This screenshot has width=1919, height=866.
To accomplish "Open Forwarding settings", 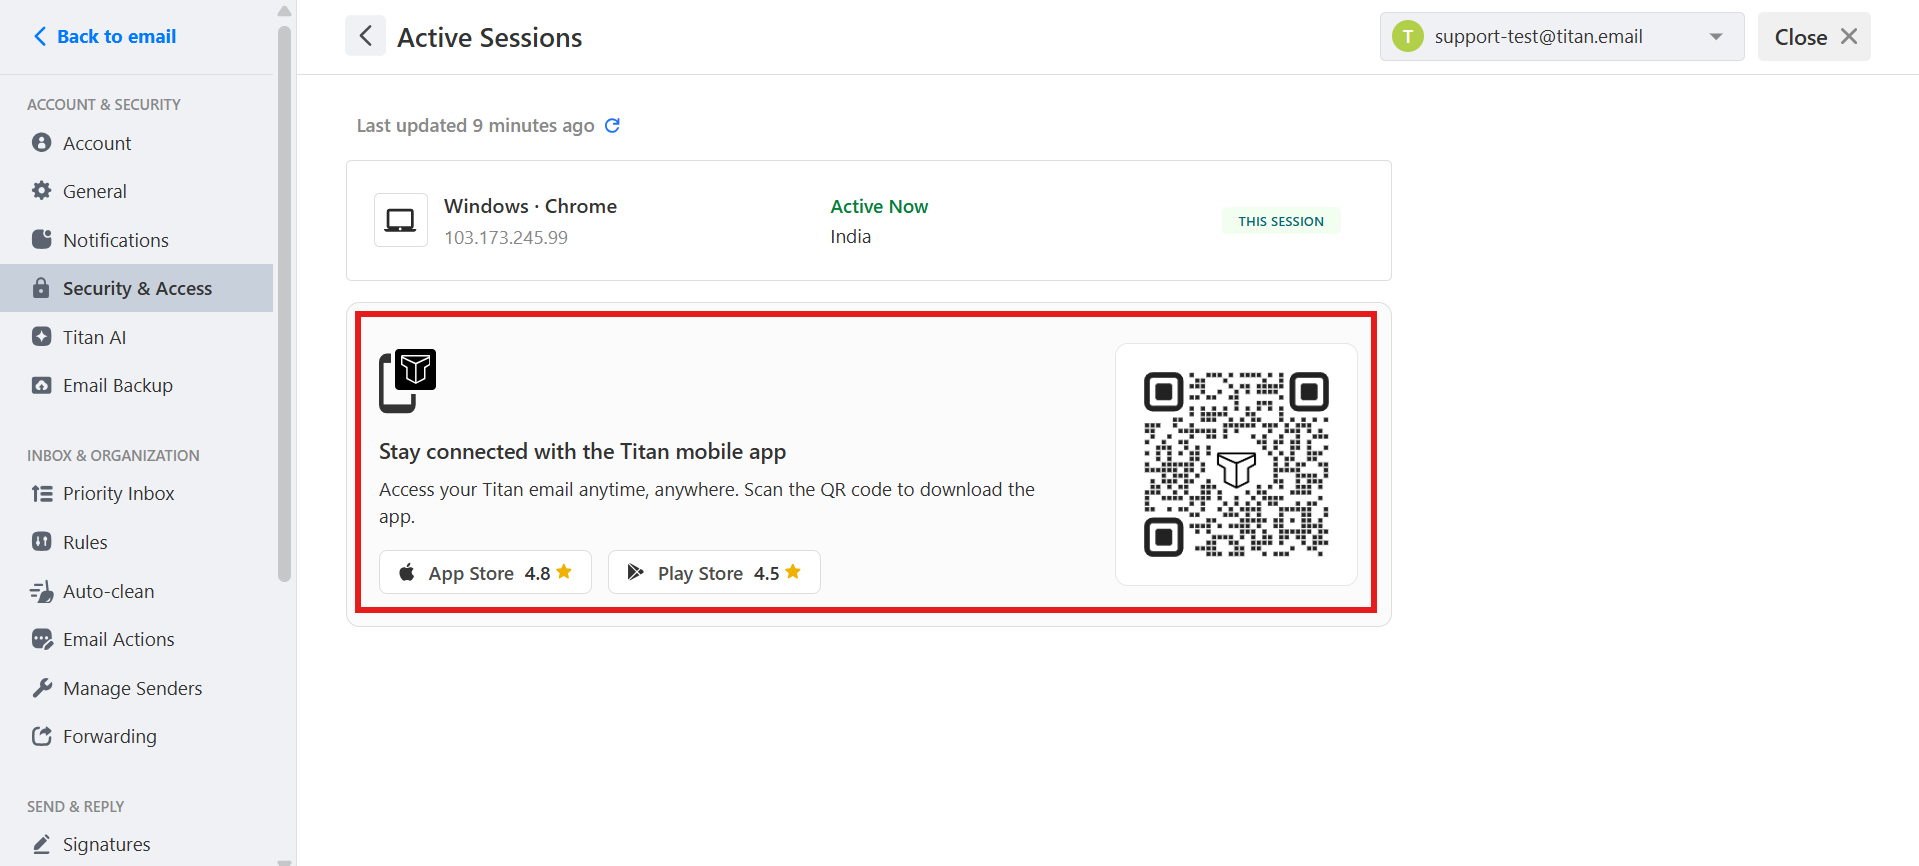I will coord(137,736).
